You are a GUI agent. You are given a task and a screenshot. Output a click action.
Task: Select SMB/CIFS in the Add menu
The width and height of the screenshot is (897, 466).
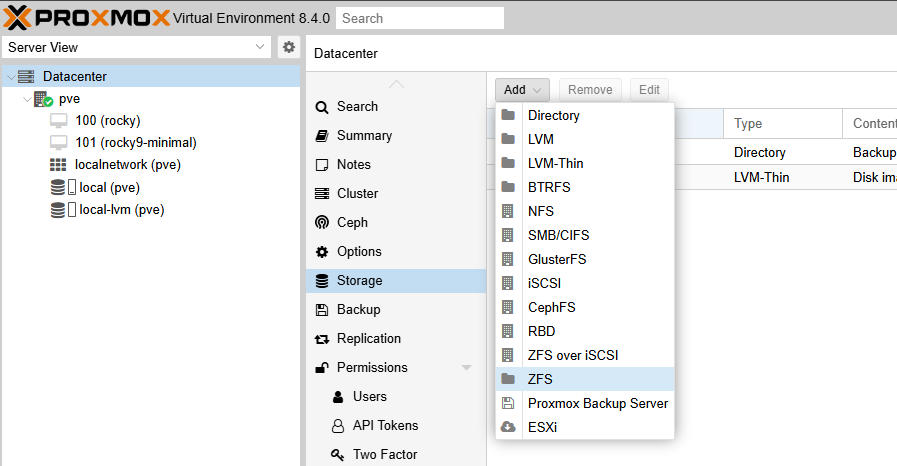point(557,235)
